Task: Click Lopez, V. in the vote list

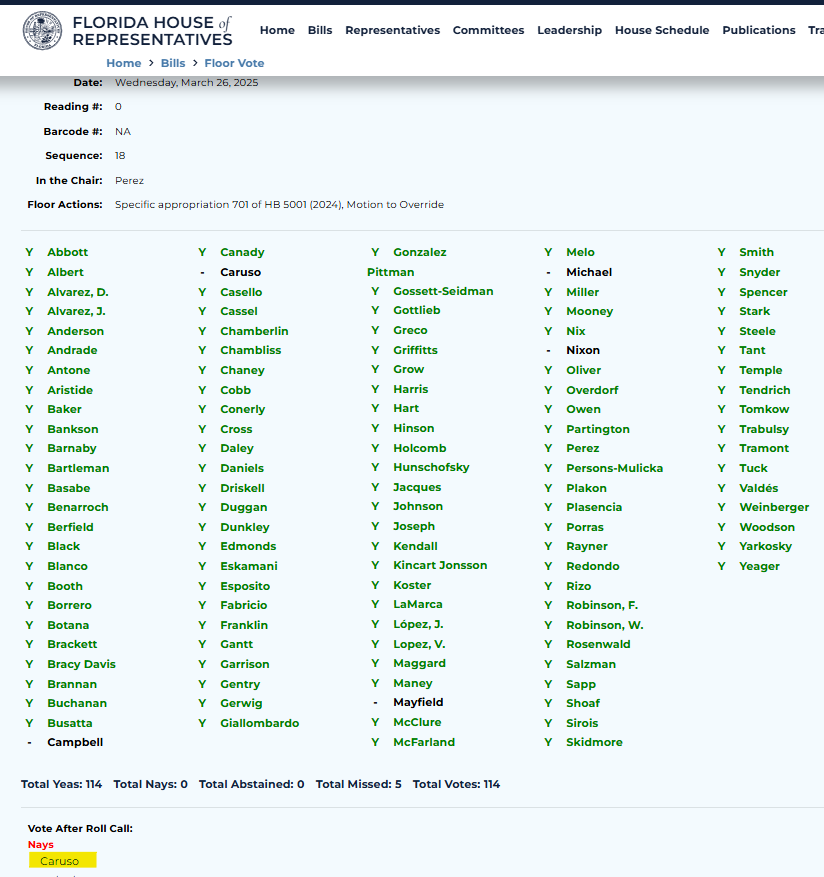Action: tap(419, 644)
